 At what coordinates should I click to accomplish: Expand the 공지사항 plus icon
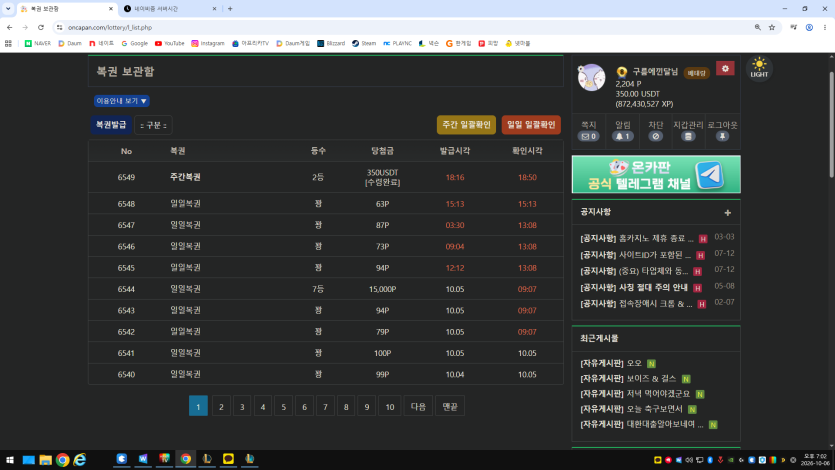(727, 213)
